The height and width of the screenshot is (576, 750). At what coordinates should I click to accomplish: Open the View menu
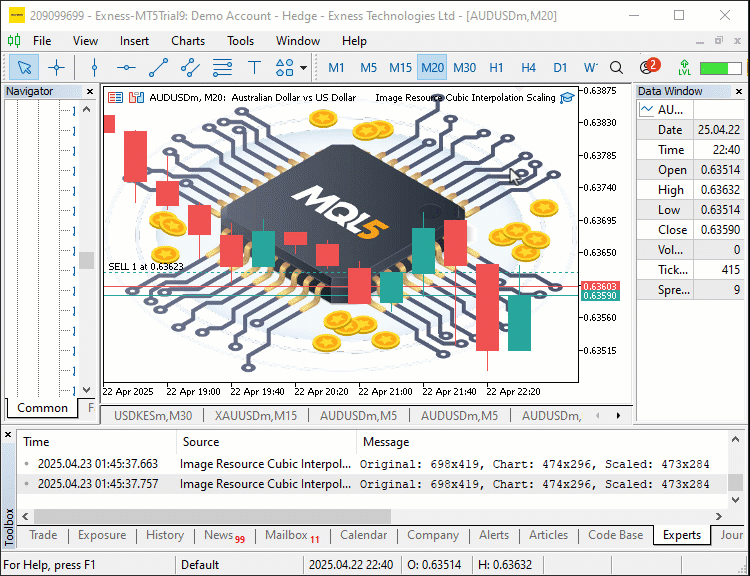(85, 41)
